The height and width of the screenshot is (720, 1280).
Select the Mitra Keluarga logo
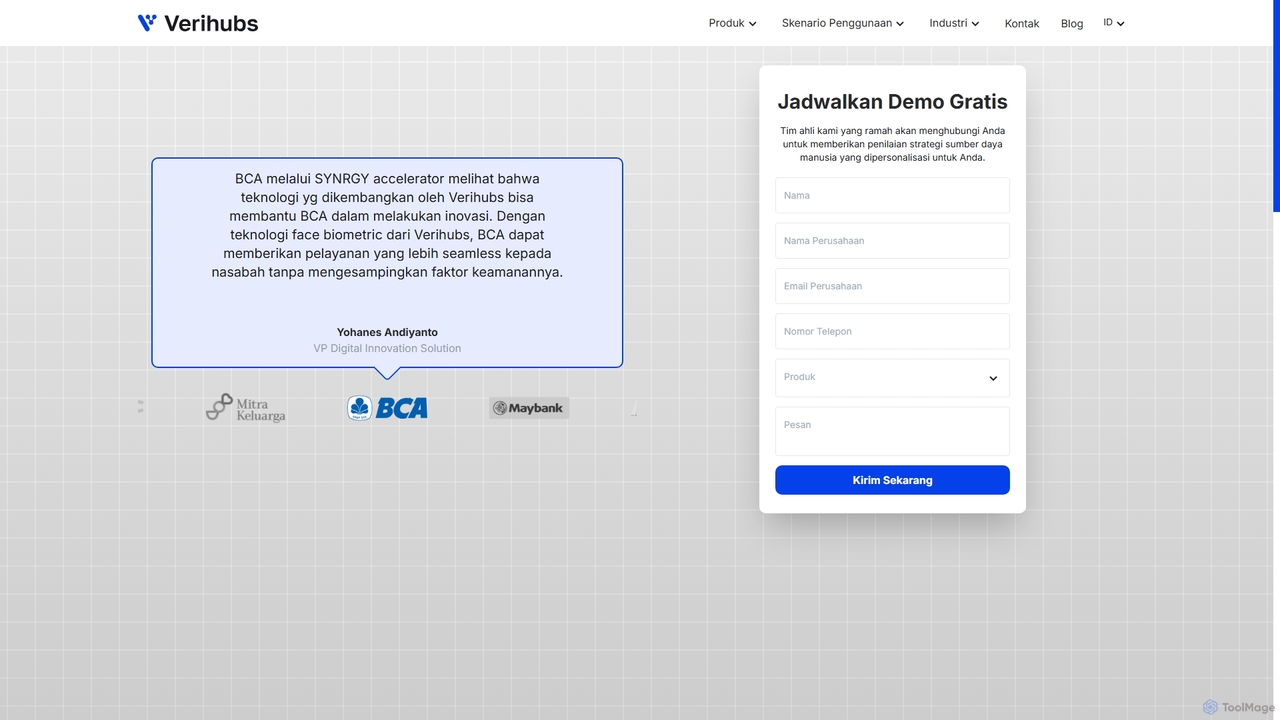(246, 408)
